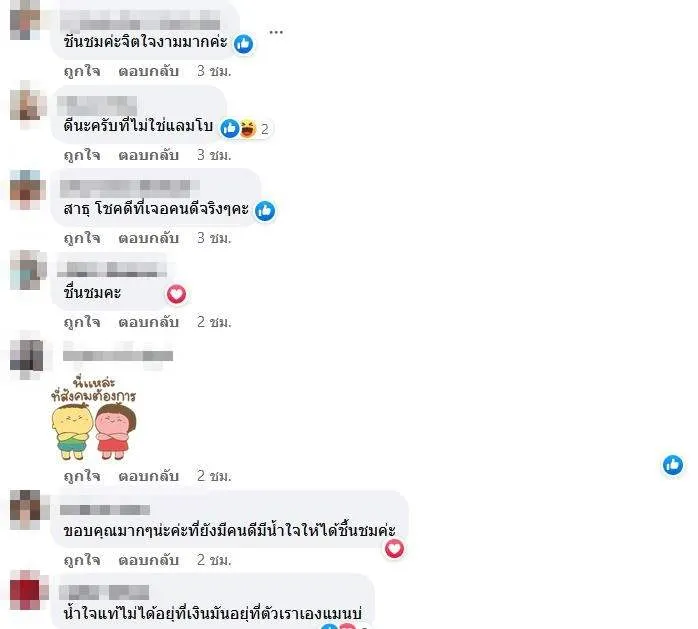Click ตอบกลับ under ขอบคุณมากๆน่ะค่ะ comment

click(149, 560)
